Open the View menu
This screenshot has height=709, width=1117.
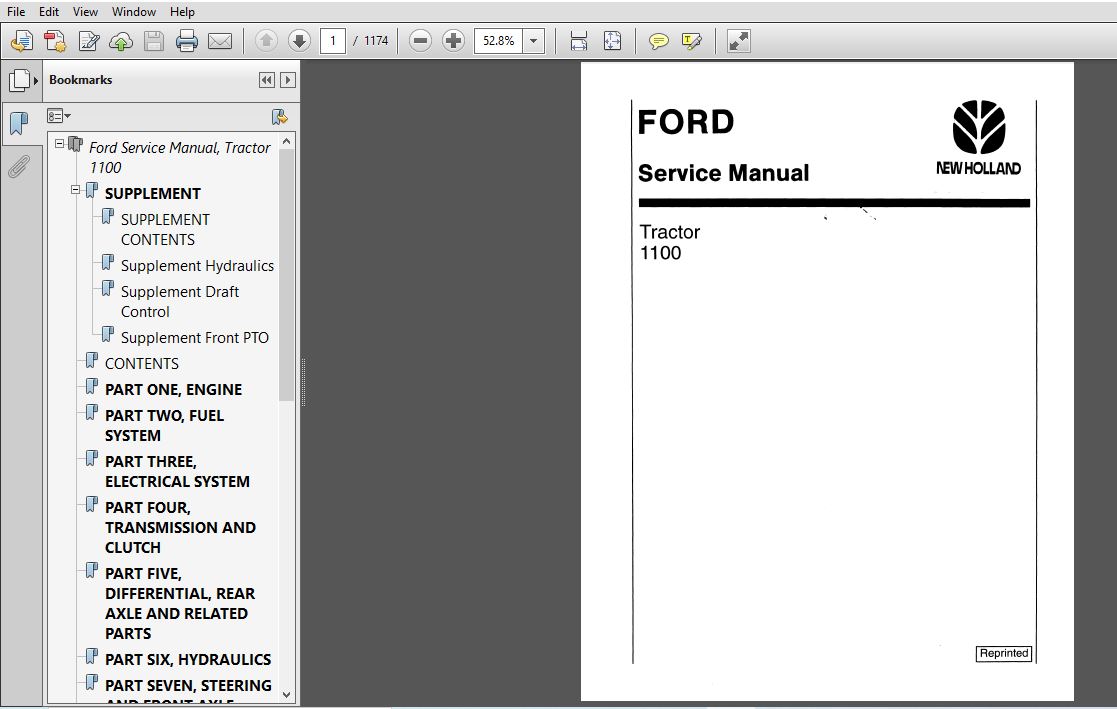tap(85, 11)
